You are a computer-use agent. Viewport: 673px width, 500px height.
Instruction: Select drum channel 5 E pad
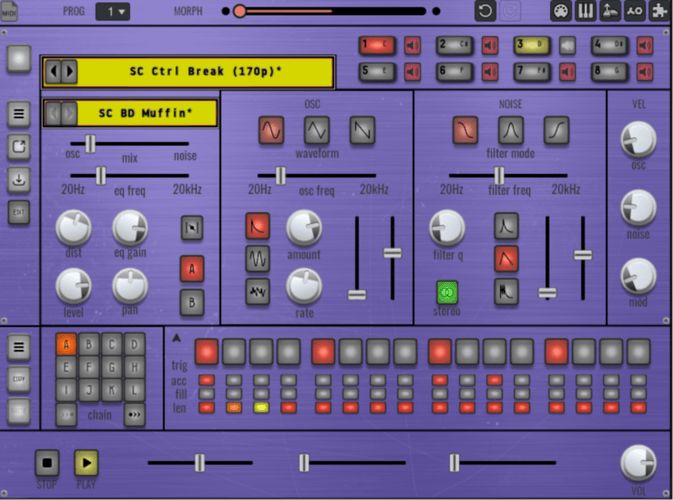(x=377, y=72)
